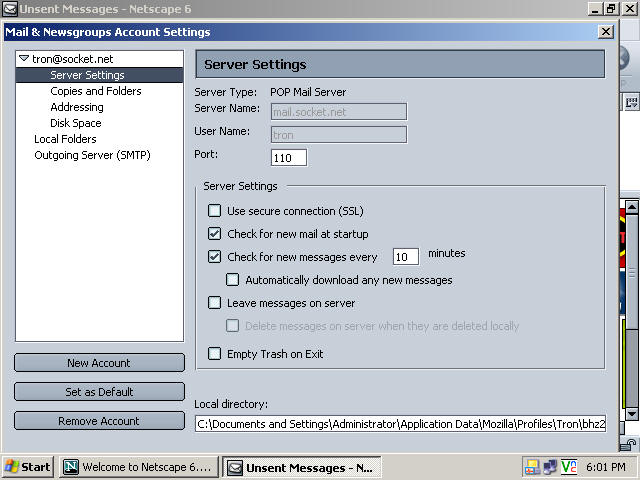Enable Automatically download any new messages
Screen dimensions: 640x480
232,280
